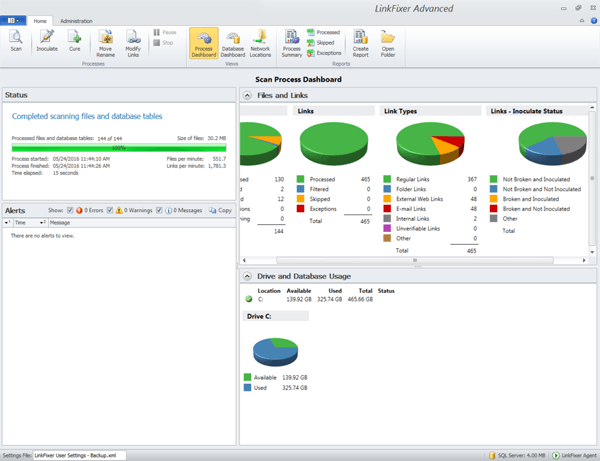Collapse the Files and Links section
This screenshot has width=600, height=461.
coord(247,95)
